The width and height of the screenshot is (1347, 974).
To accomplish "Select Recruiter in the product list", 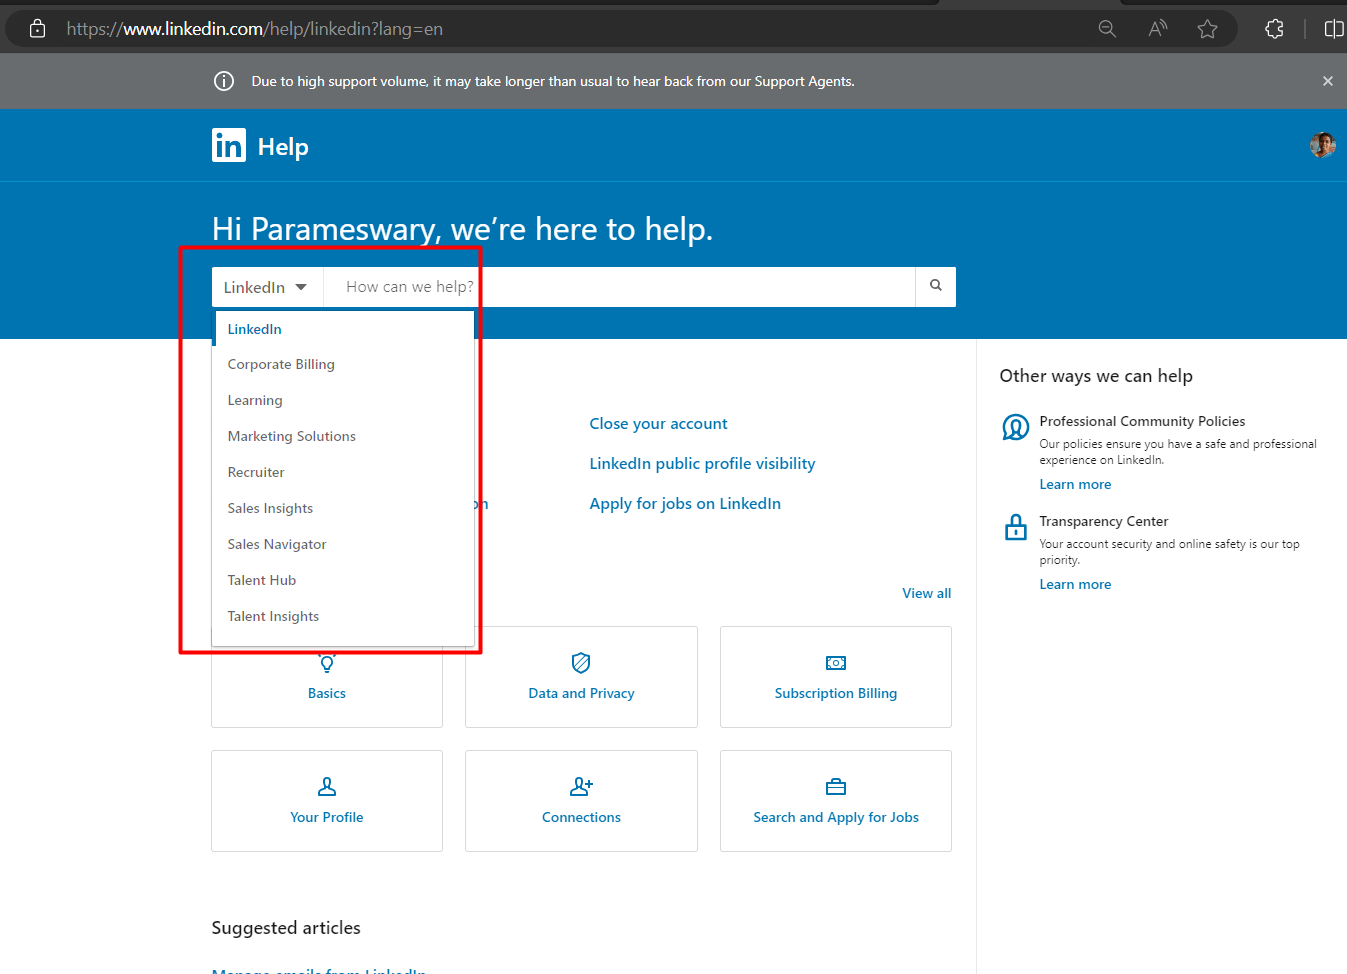I will [x=345, y=472].
